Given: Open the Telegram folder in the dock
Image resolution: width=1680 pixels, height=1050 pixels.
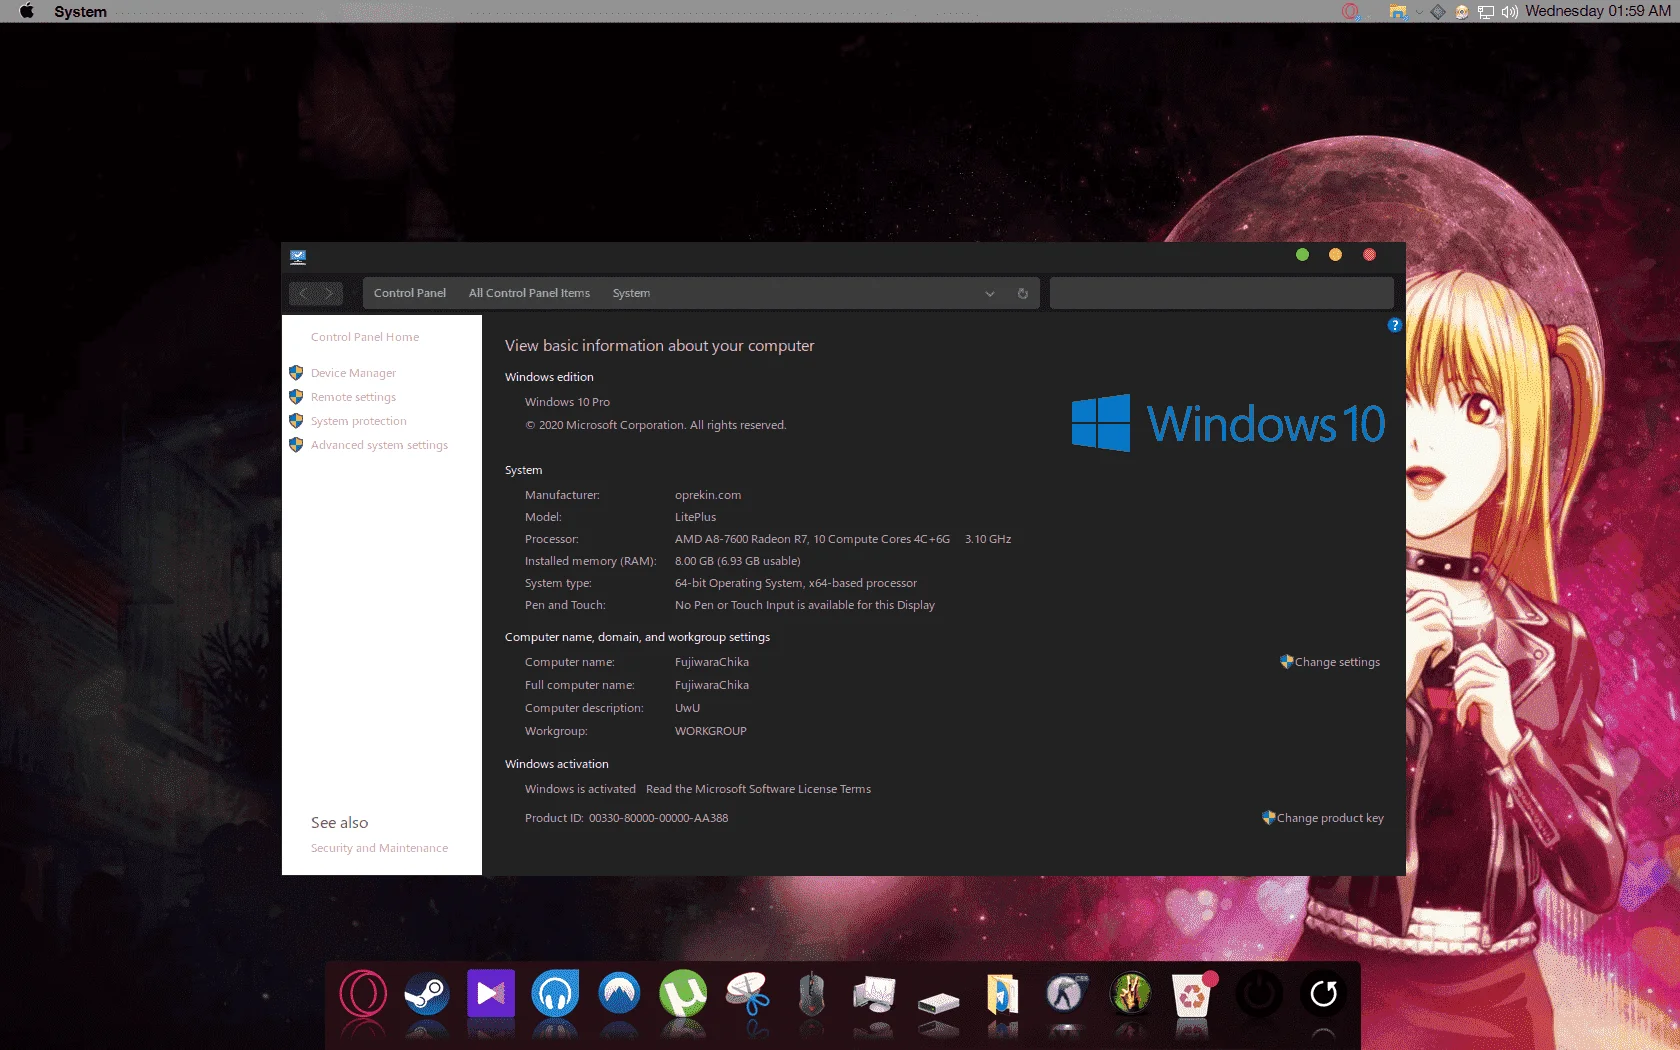Looking at the screenshot, I should tap(1002, 994).
